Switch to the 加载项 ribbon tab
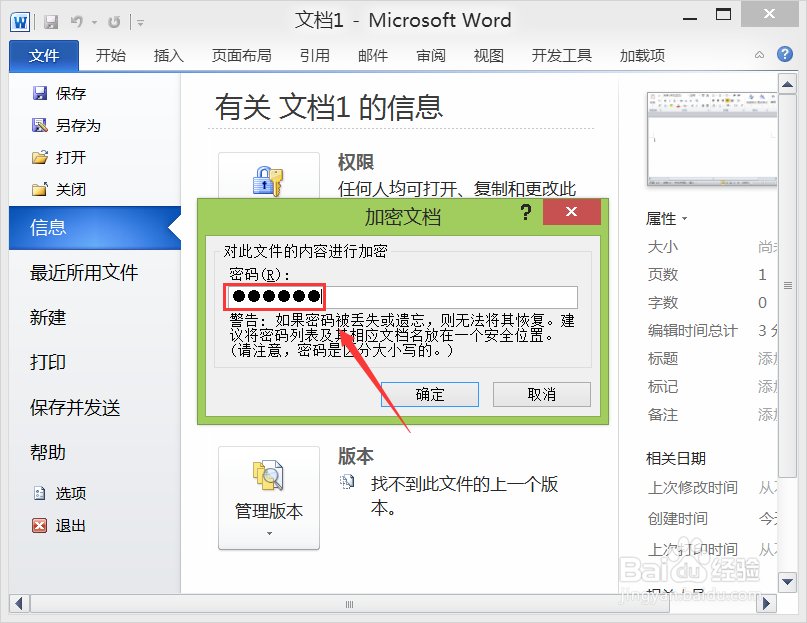 click(642, 55)
